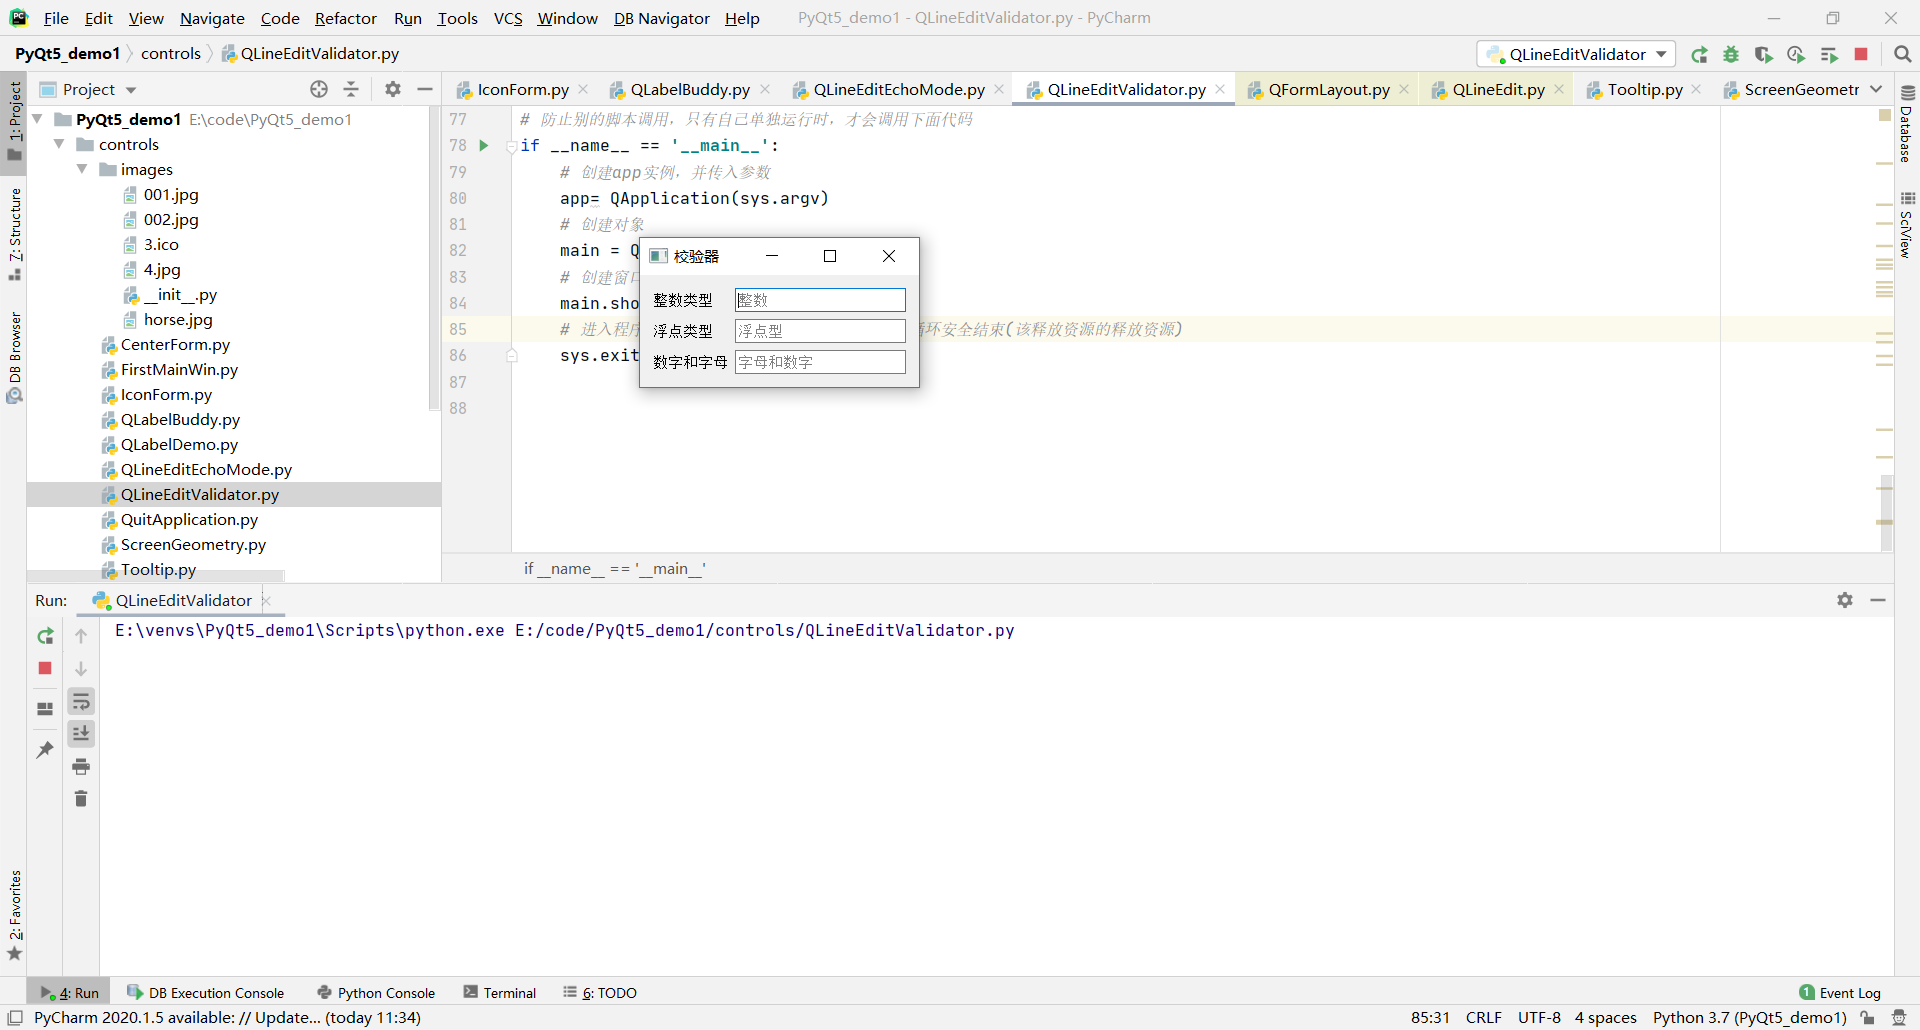
Task: Minimize the Run tool window
Action: pos(1878,600)
